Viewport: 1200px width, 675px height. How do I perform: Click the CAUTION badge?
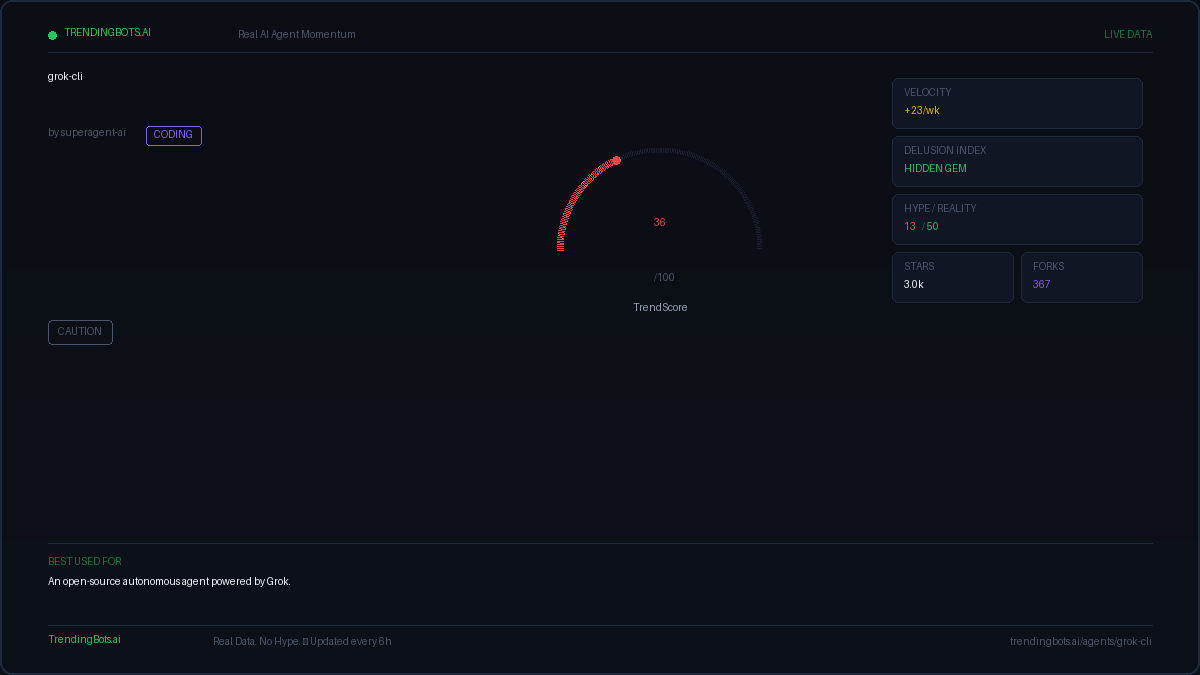click(x=80, y=332)
